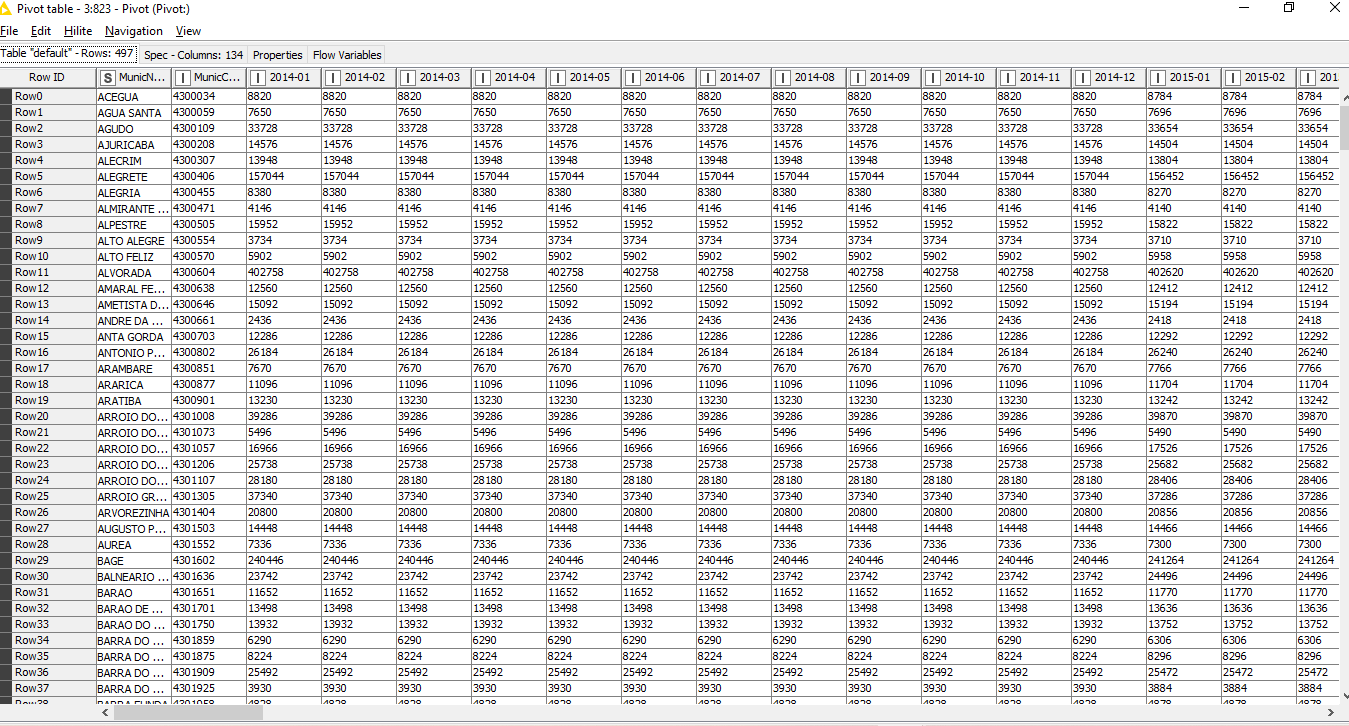This screenshot has height=726, width=1349.
Task: Open the File menu
Action: tap(9, 31)
